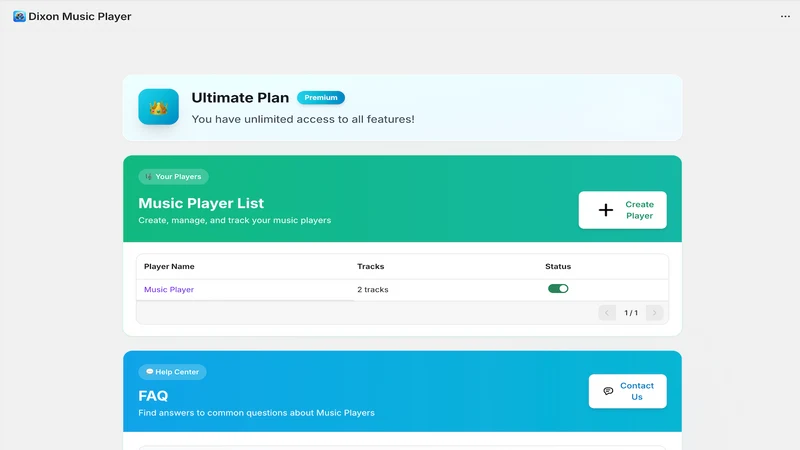Toggle the Music Player status switch
This screenshot has height=450, width=800.
tap(558, 289)
